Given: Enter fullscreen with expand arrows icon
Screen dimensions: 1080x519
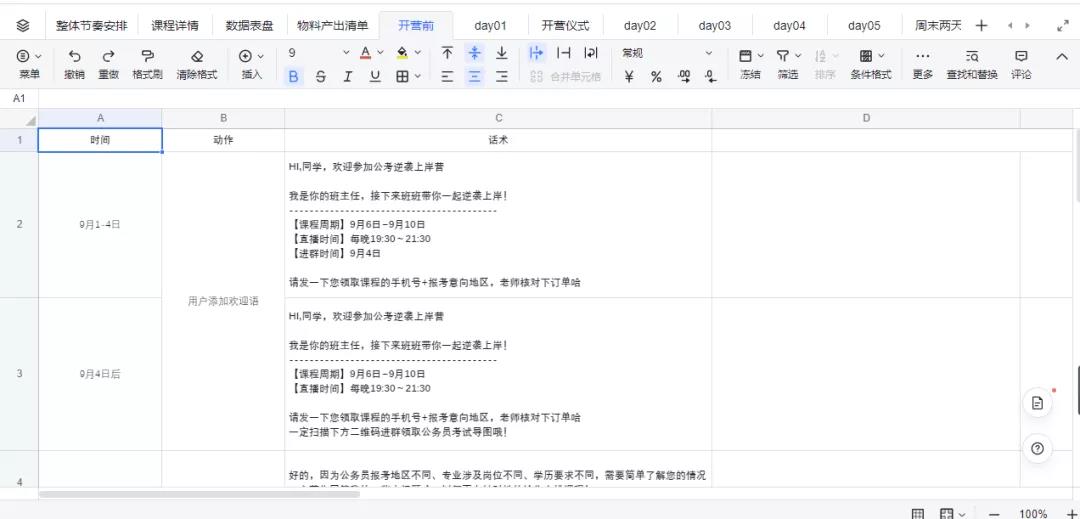Looking at the screenshot, I should (x=1062, y=26).
